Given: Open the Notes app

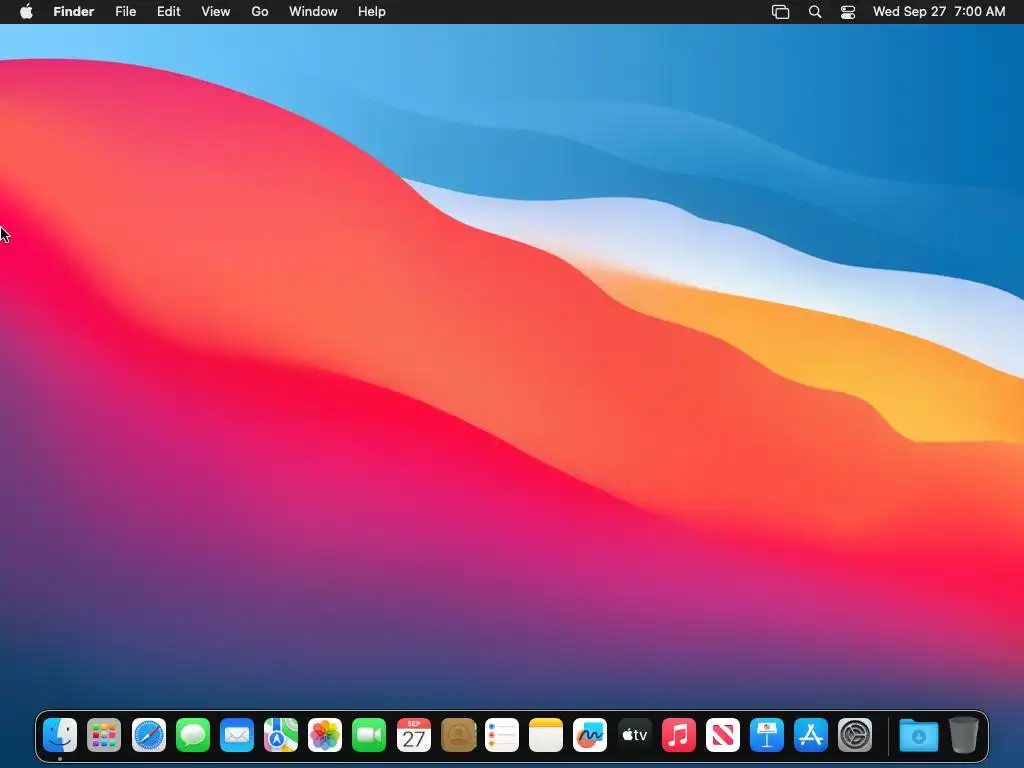Looking at the screenshot, I should click(546, 735).
